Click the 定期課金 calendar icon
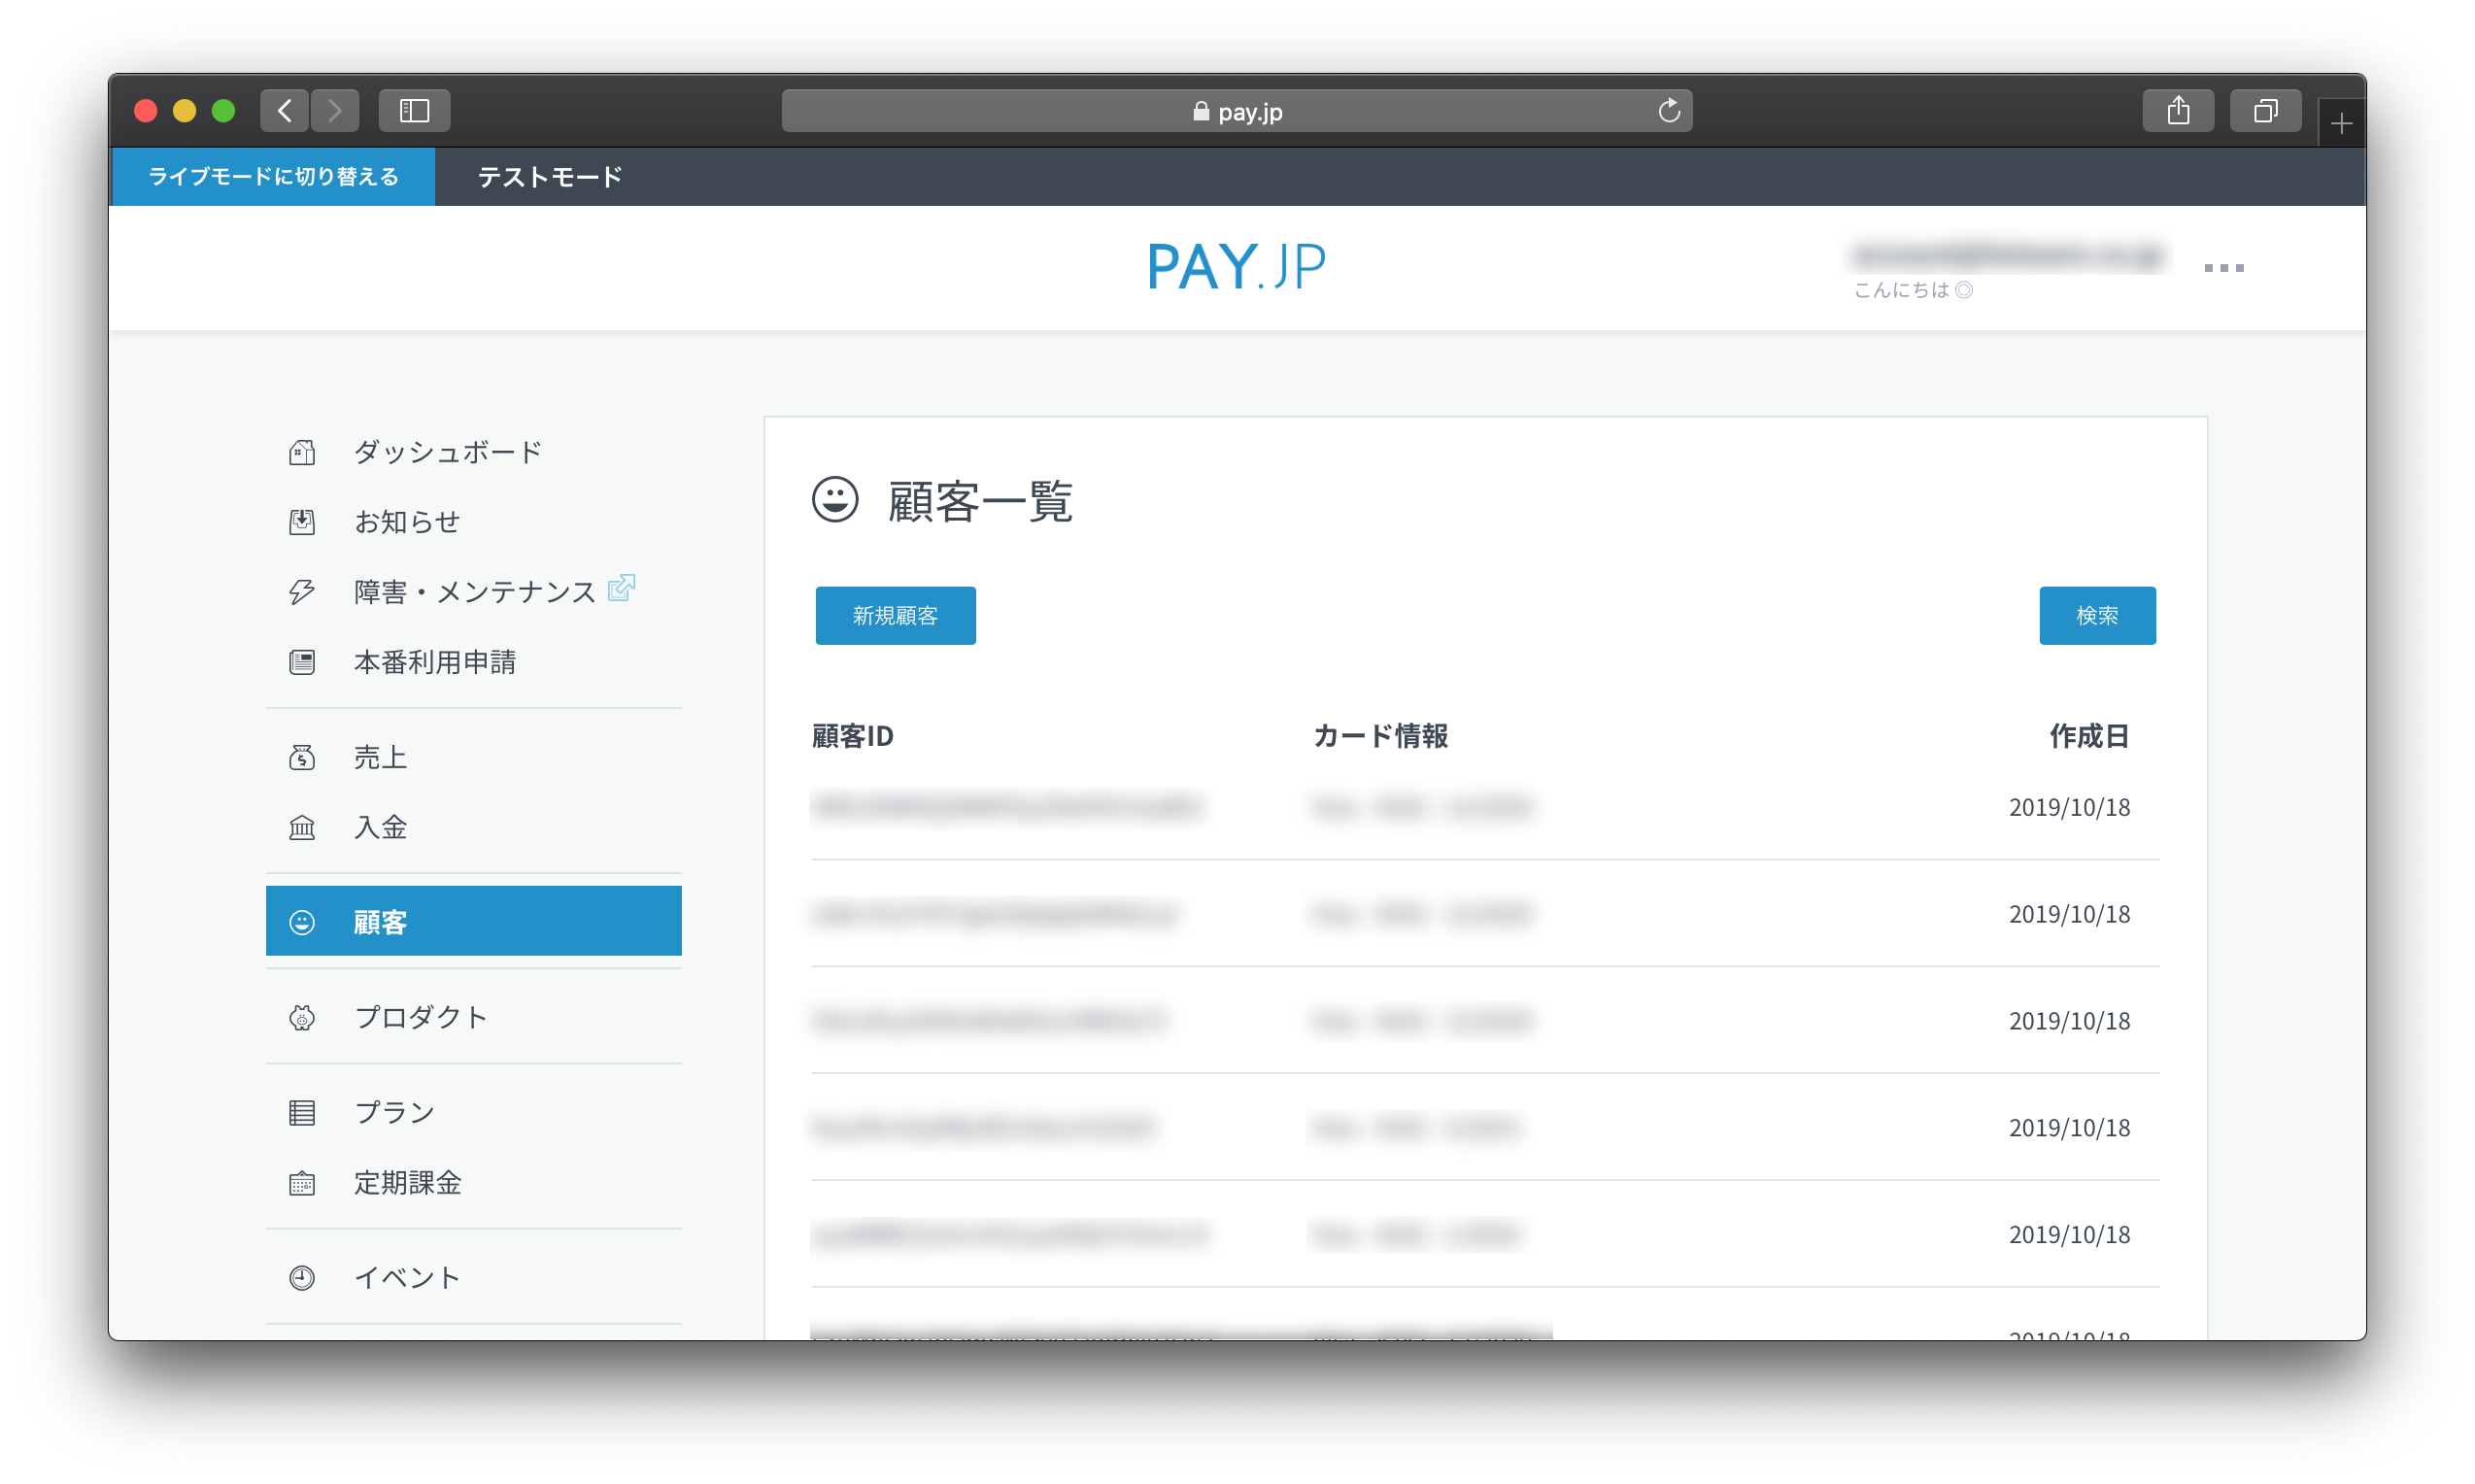Viewport: 2475px width, 1484px height. (302, 1183)
